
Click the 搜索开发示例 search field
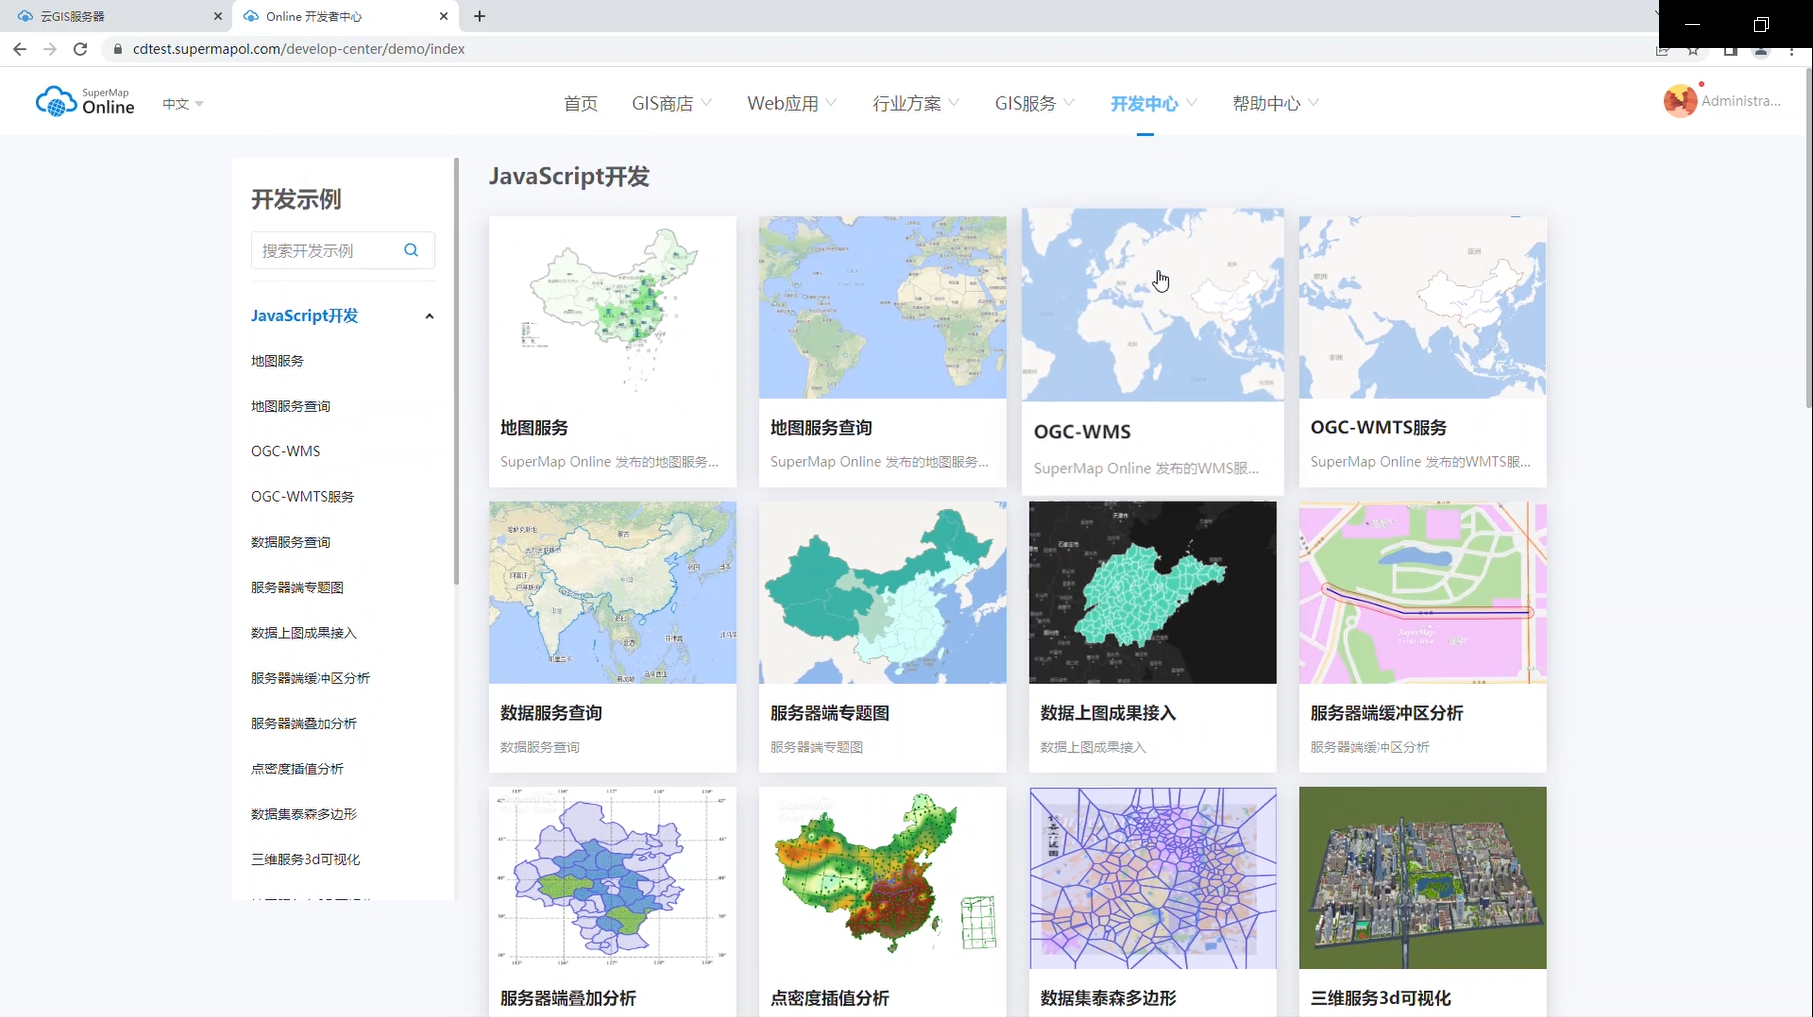point(343,250)
